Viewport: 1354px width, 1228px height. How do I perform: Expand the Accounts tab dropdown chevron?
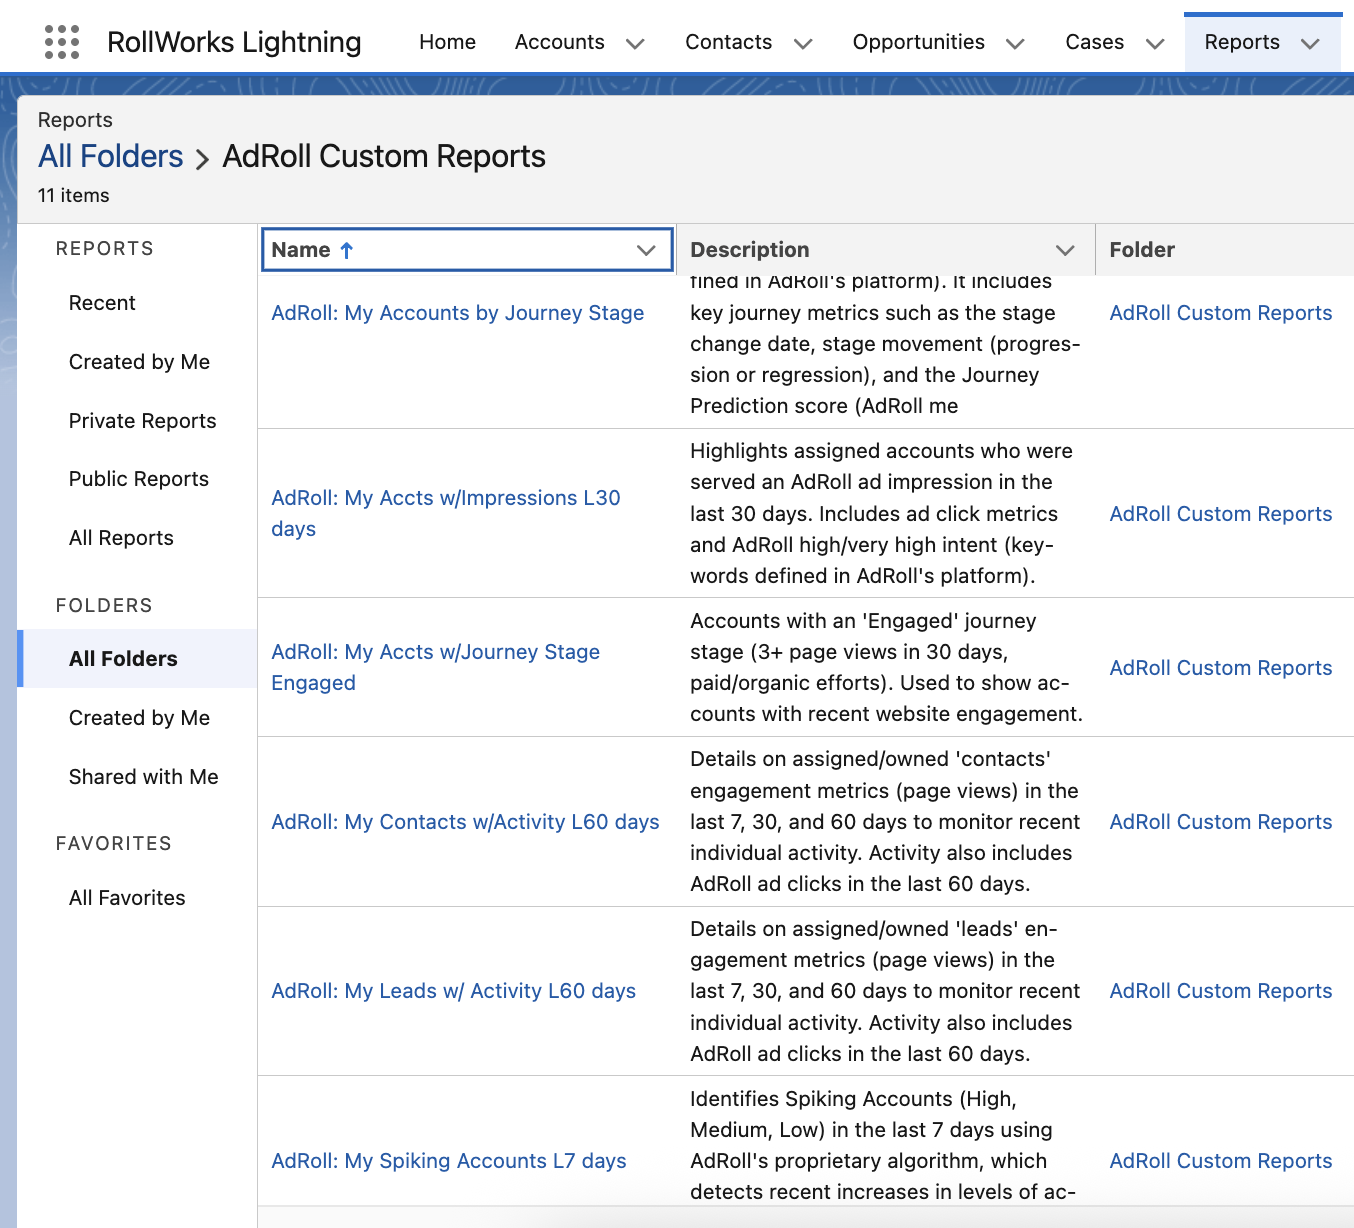[635, 43]
